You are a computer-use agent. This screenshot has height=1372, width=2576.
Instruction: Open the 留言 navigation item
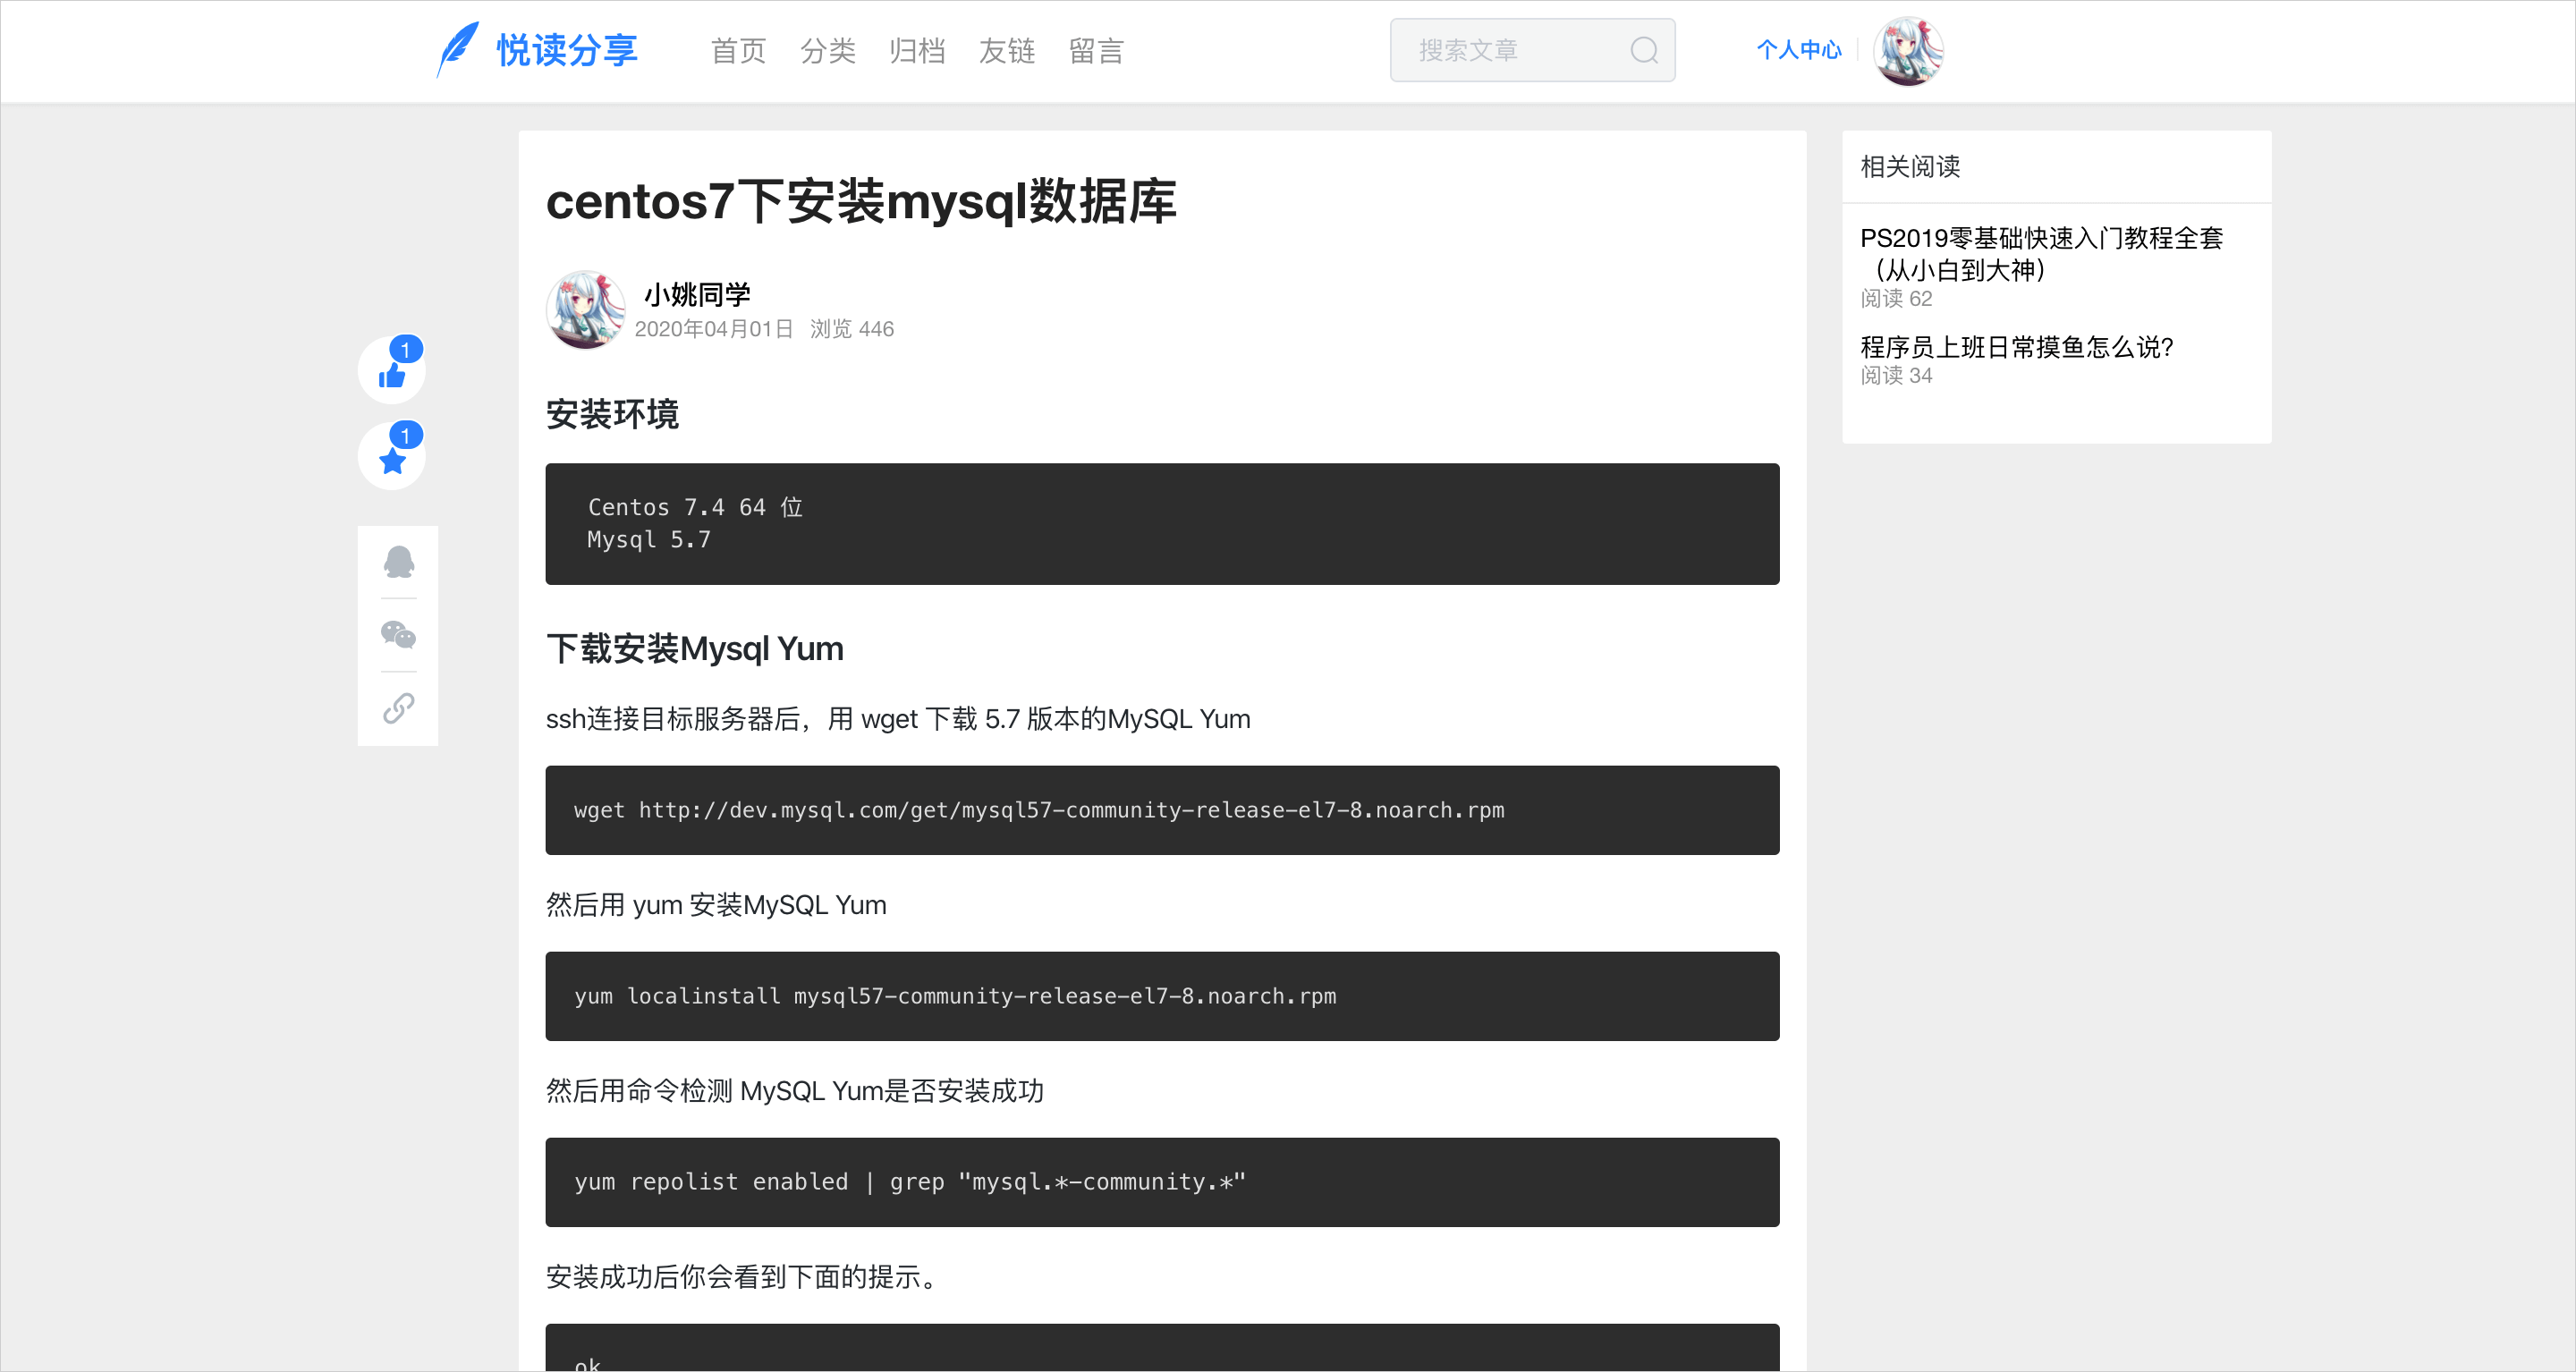pyautogui.click(x=1096, y=51)
